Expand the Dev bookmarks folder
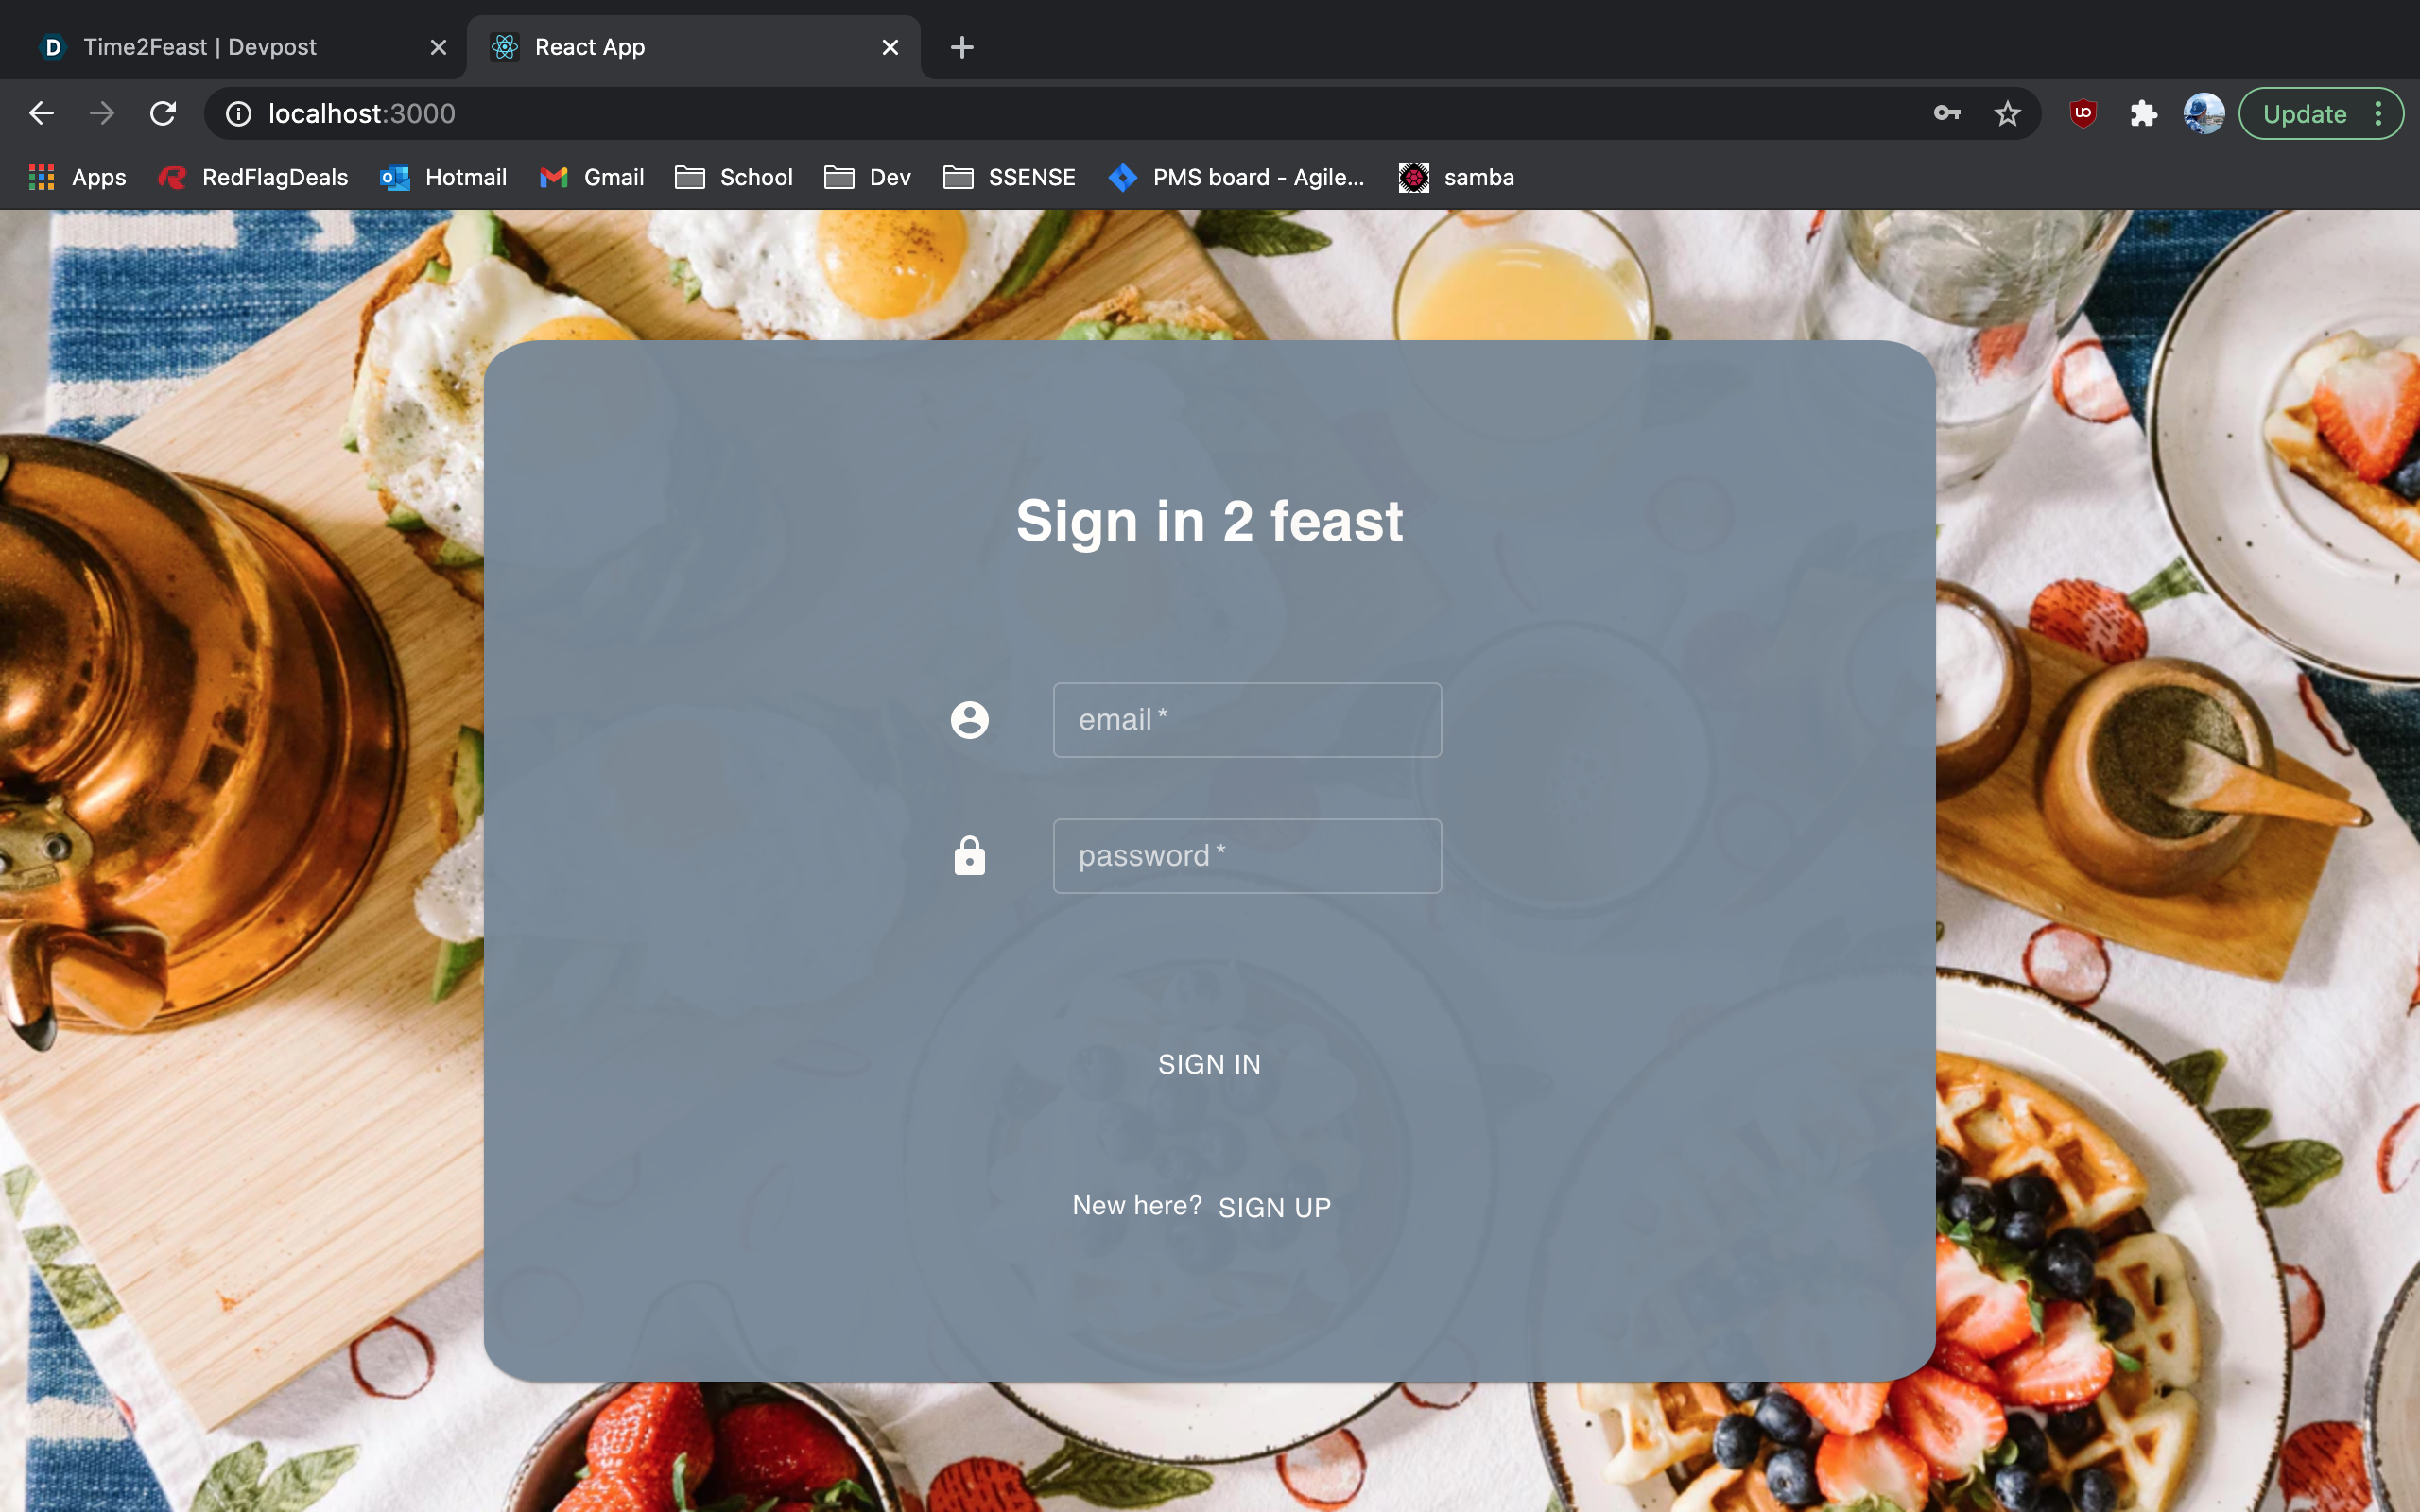Viewport: 2420px width, 1512px height. tap(867, 178)
